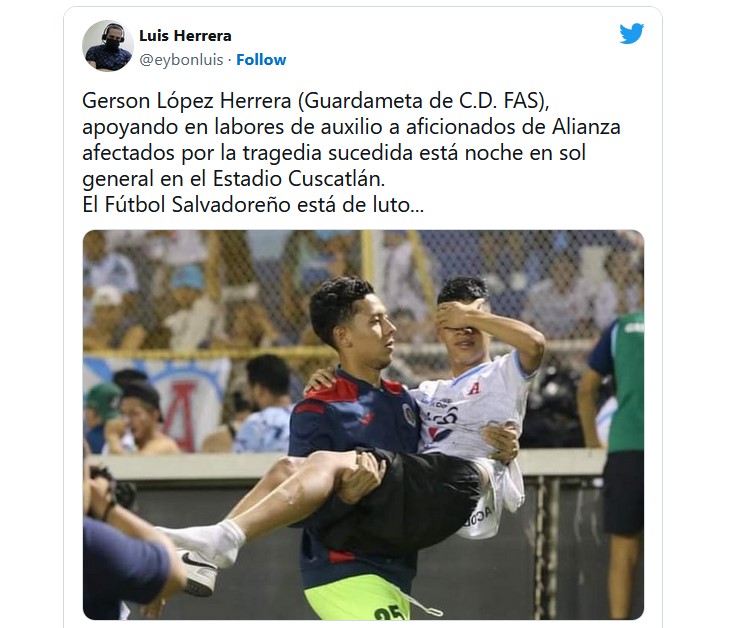Screen dimensions: 741x628
Task: Click the FAS badge on the navy shirt
Action: [x=409, y=415]
